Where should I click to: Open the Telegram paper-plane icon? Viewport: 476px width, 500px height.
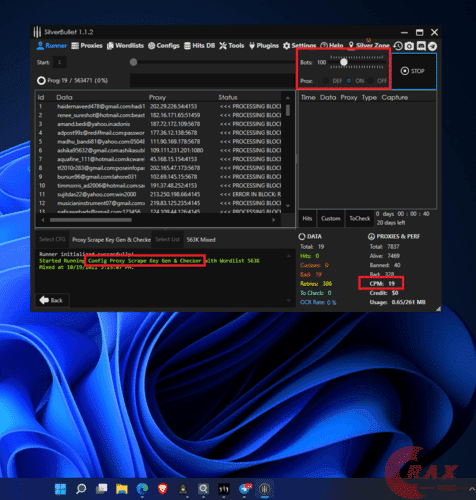pos(432,46)
